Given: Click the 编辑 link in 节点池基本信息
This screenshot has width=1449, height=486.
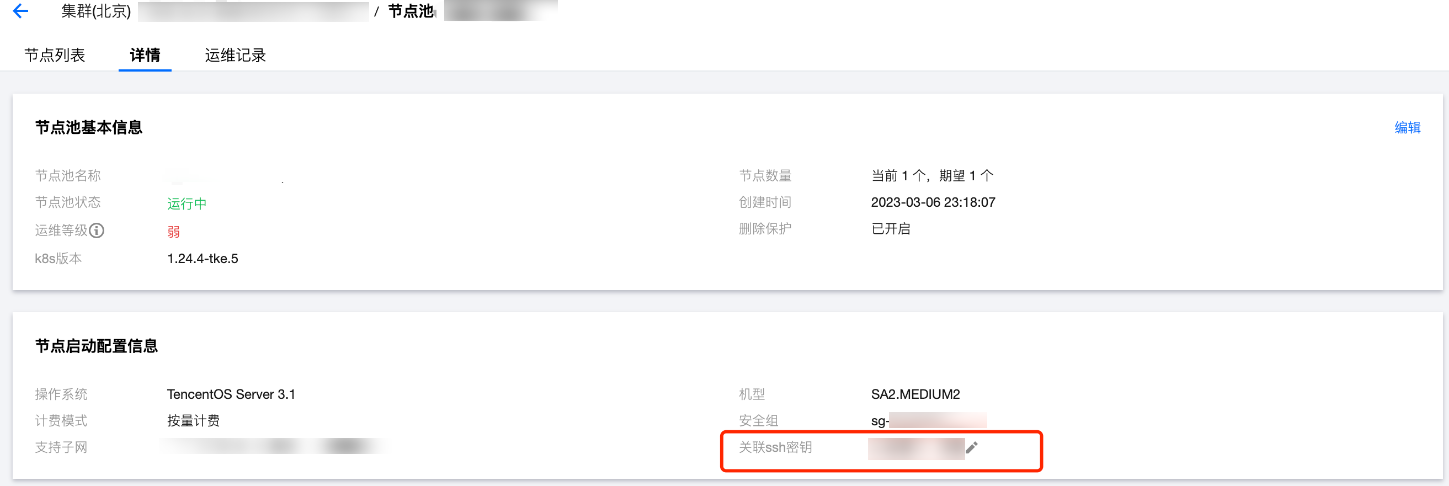Looking at the screenshot, I should pyautogui.click(x=1408, y=127).
